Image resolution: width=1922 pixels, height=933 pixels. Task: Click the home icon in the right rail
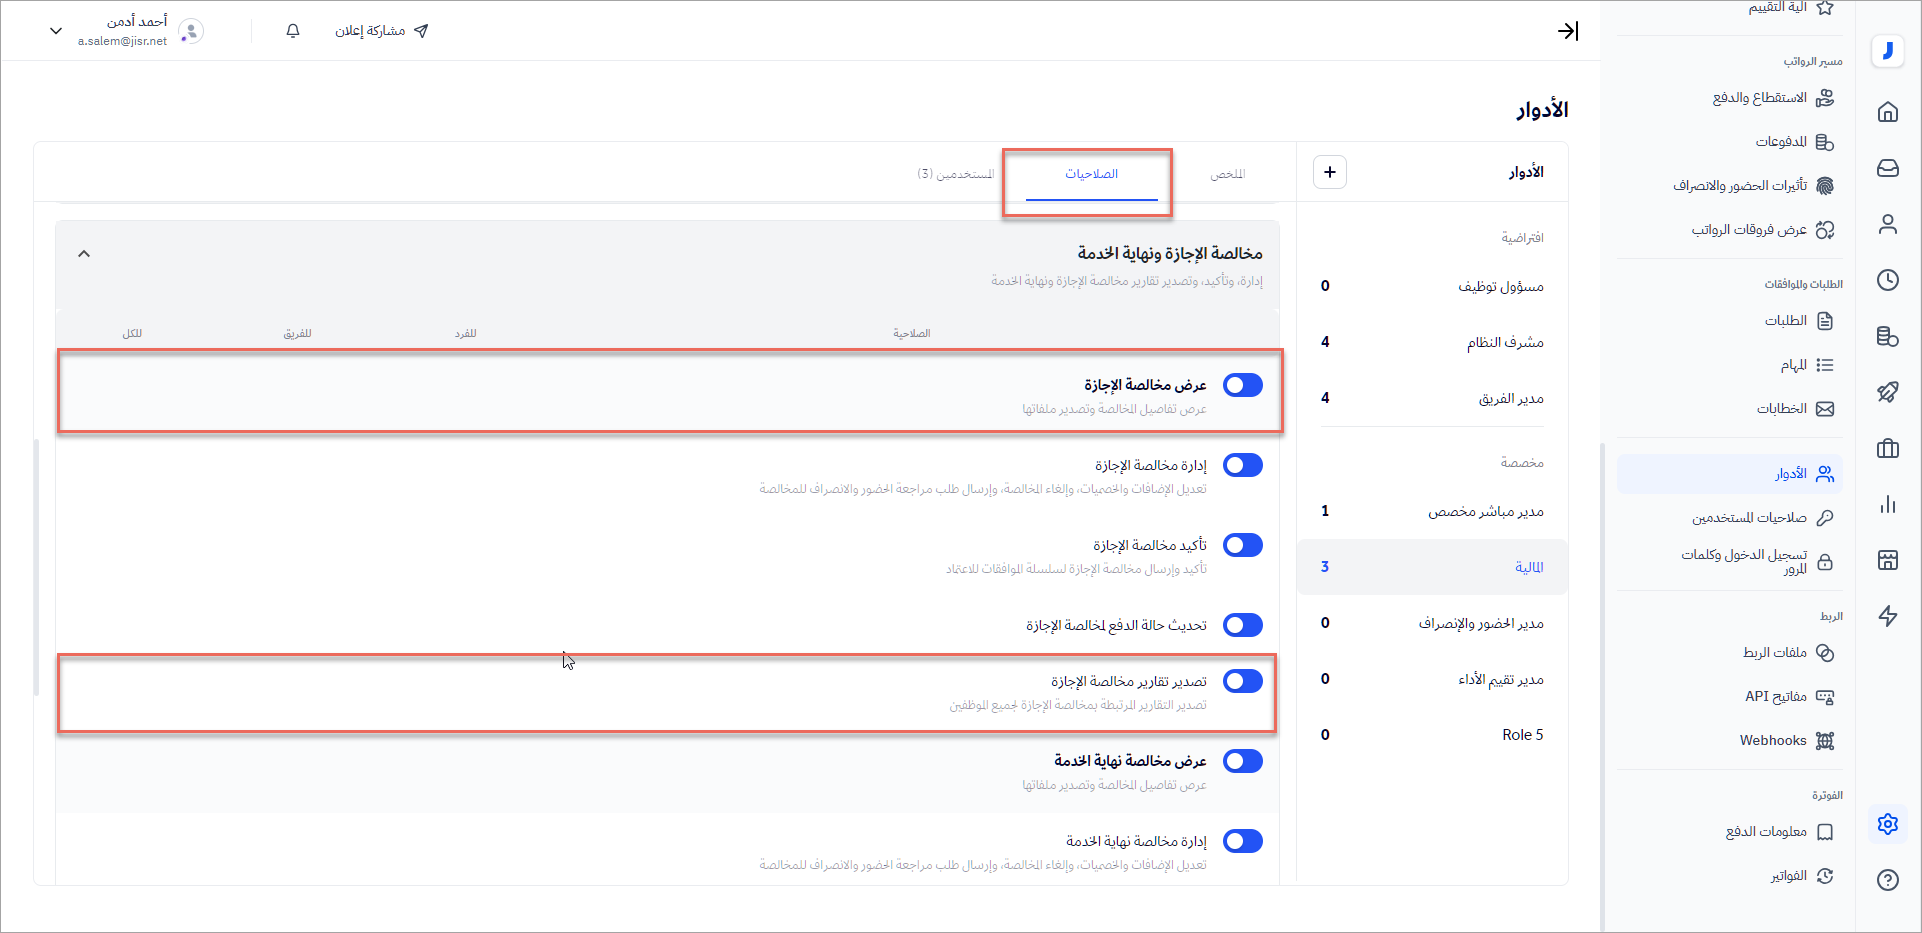[1887, 112]
